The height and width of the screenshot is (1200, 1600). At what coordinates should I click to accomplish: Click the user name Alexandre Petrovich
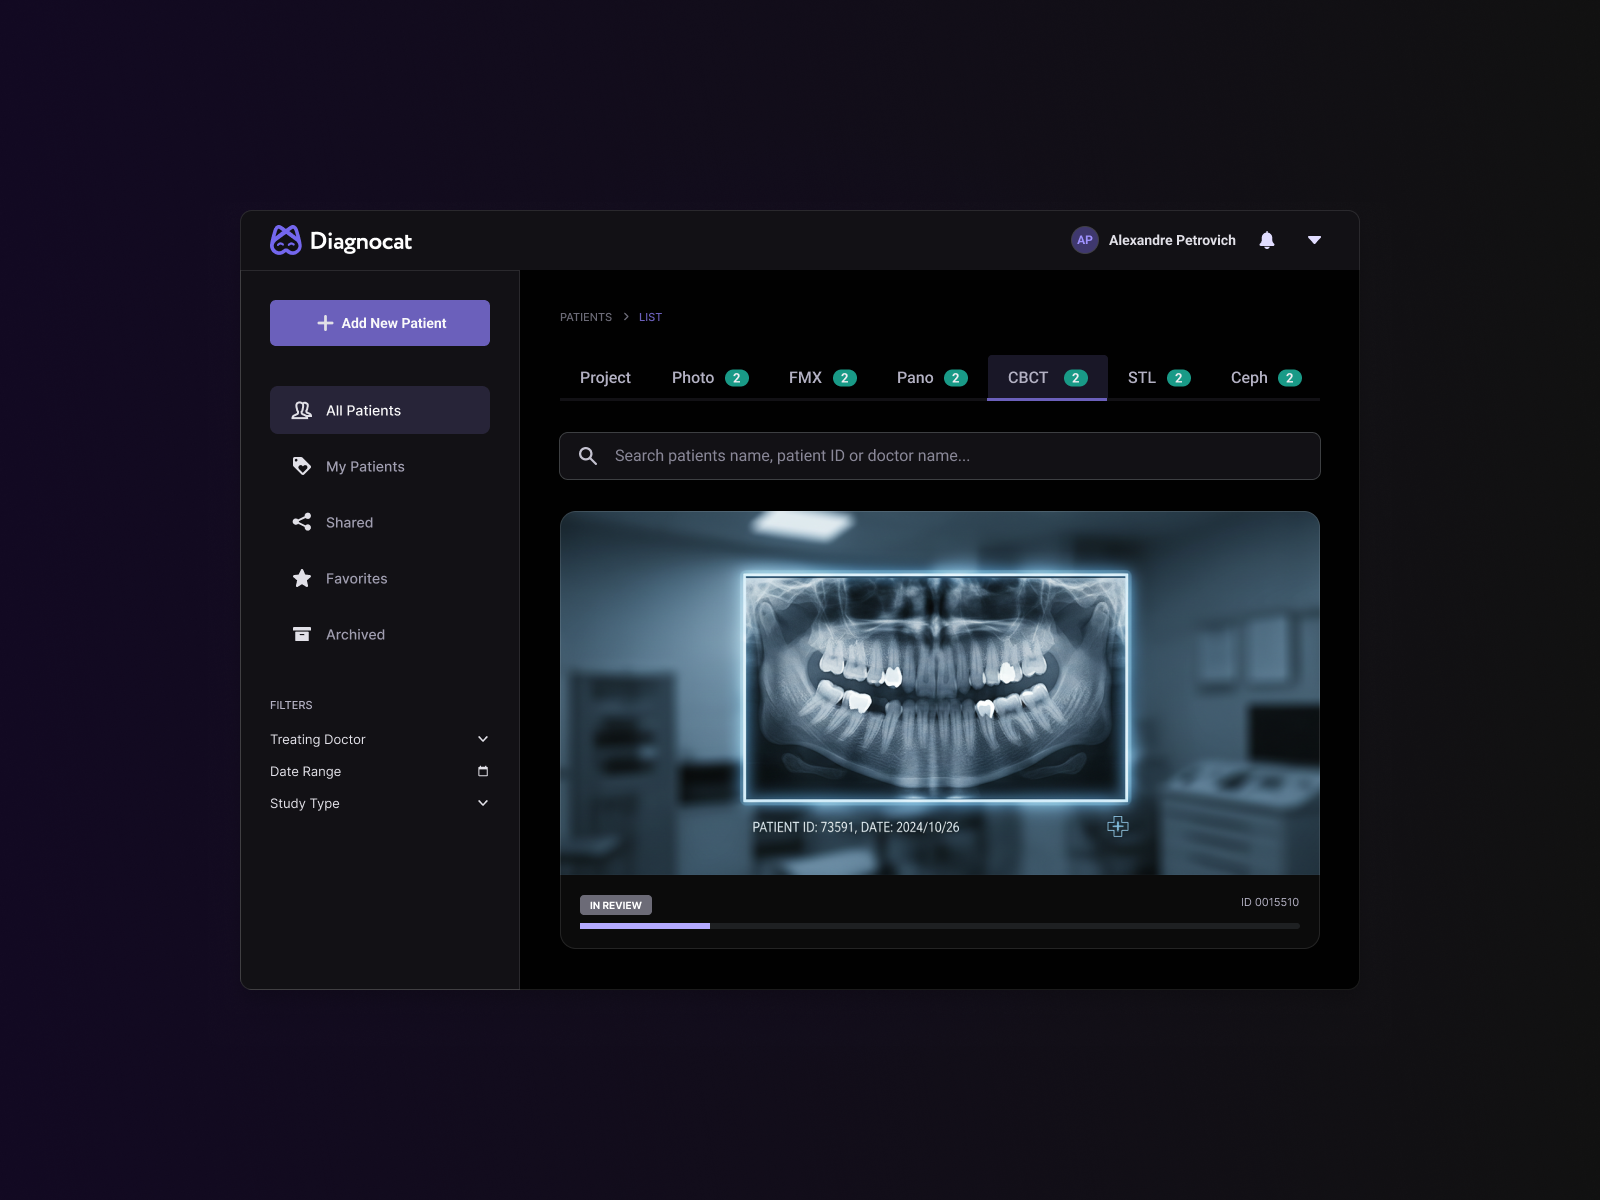pos(1172,240)
